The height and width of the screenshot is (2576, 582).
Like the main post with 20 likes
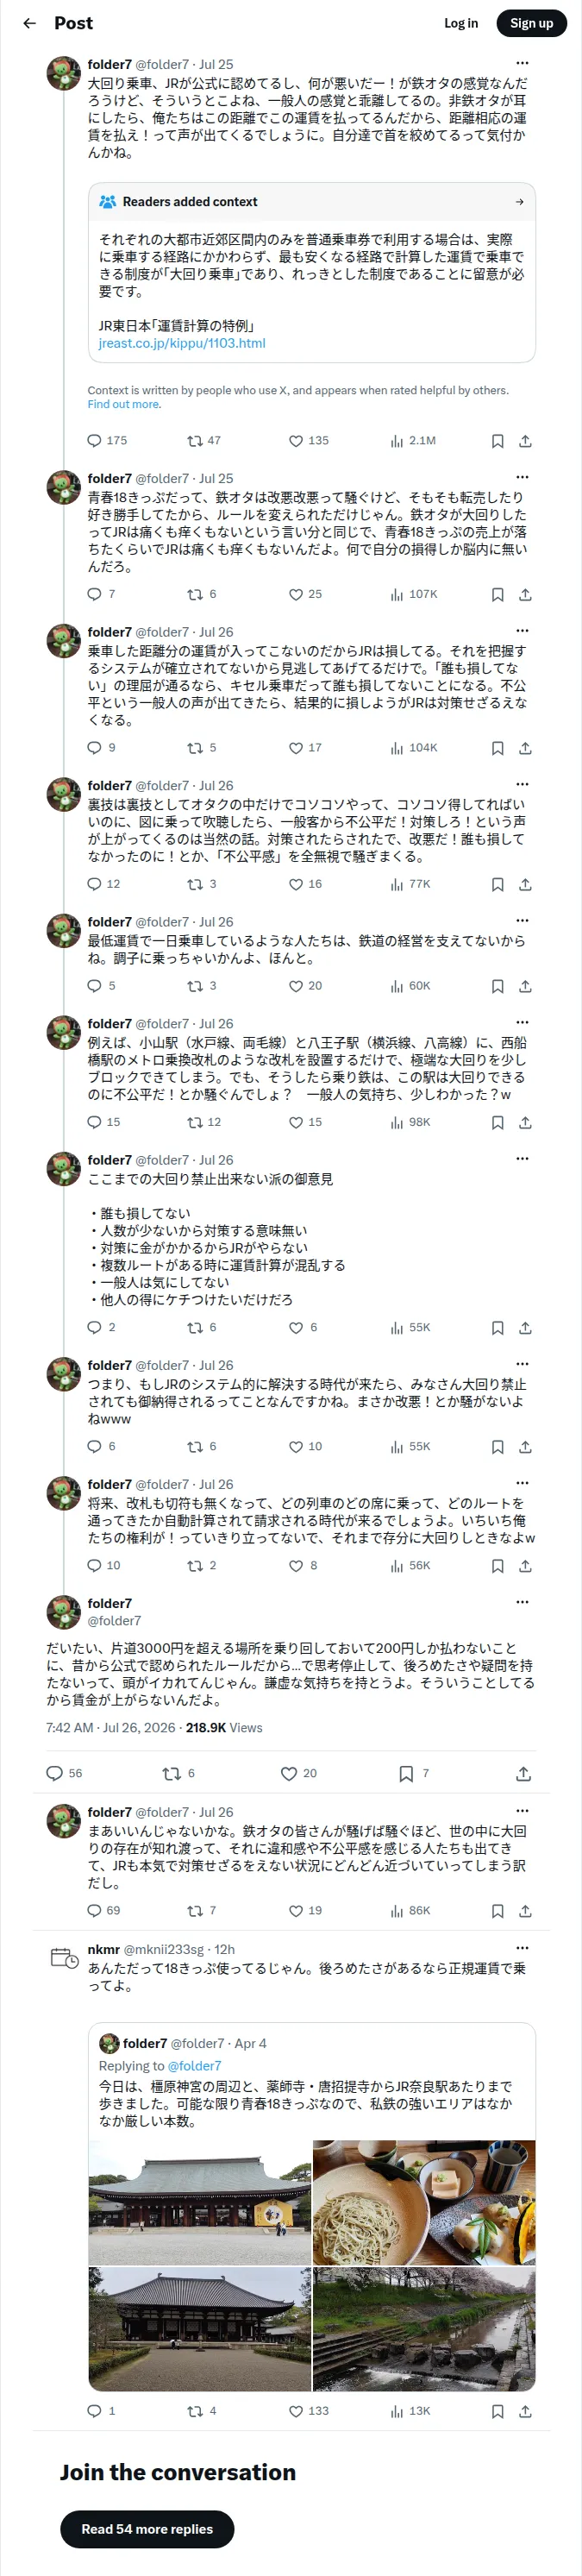pyautogui.click(x=299, y=1774)
